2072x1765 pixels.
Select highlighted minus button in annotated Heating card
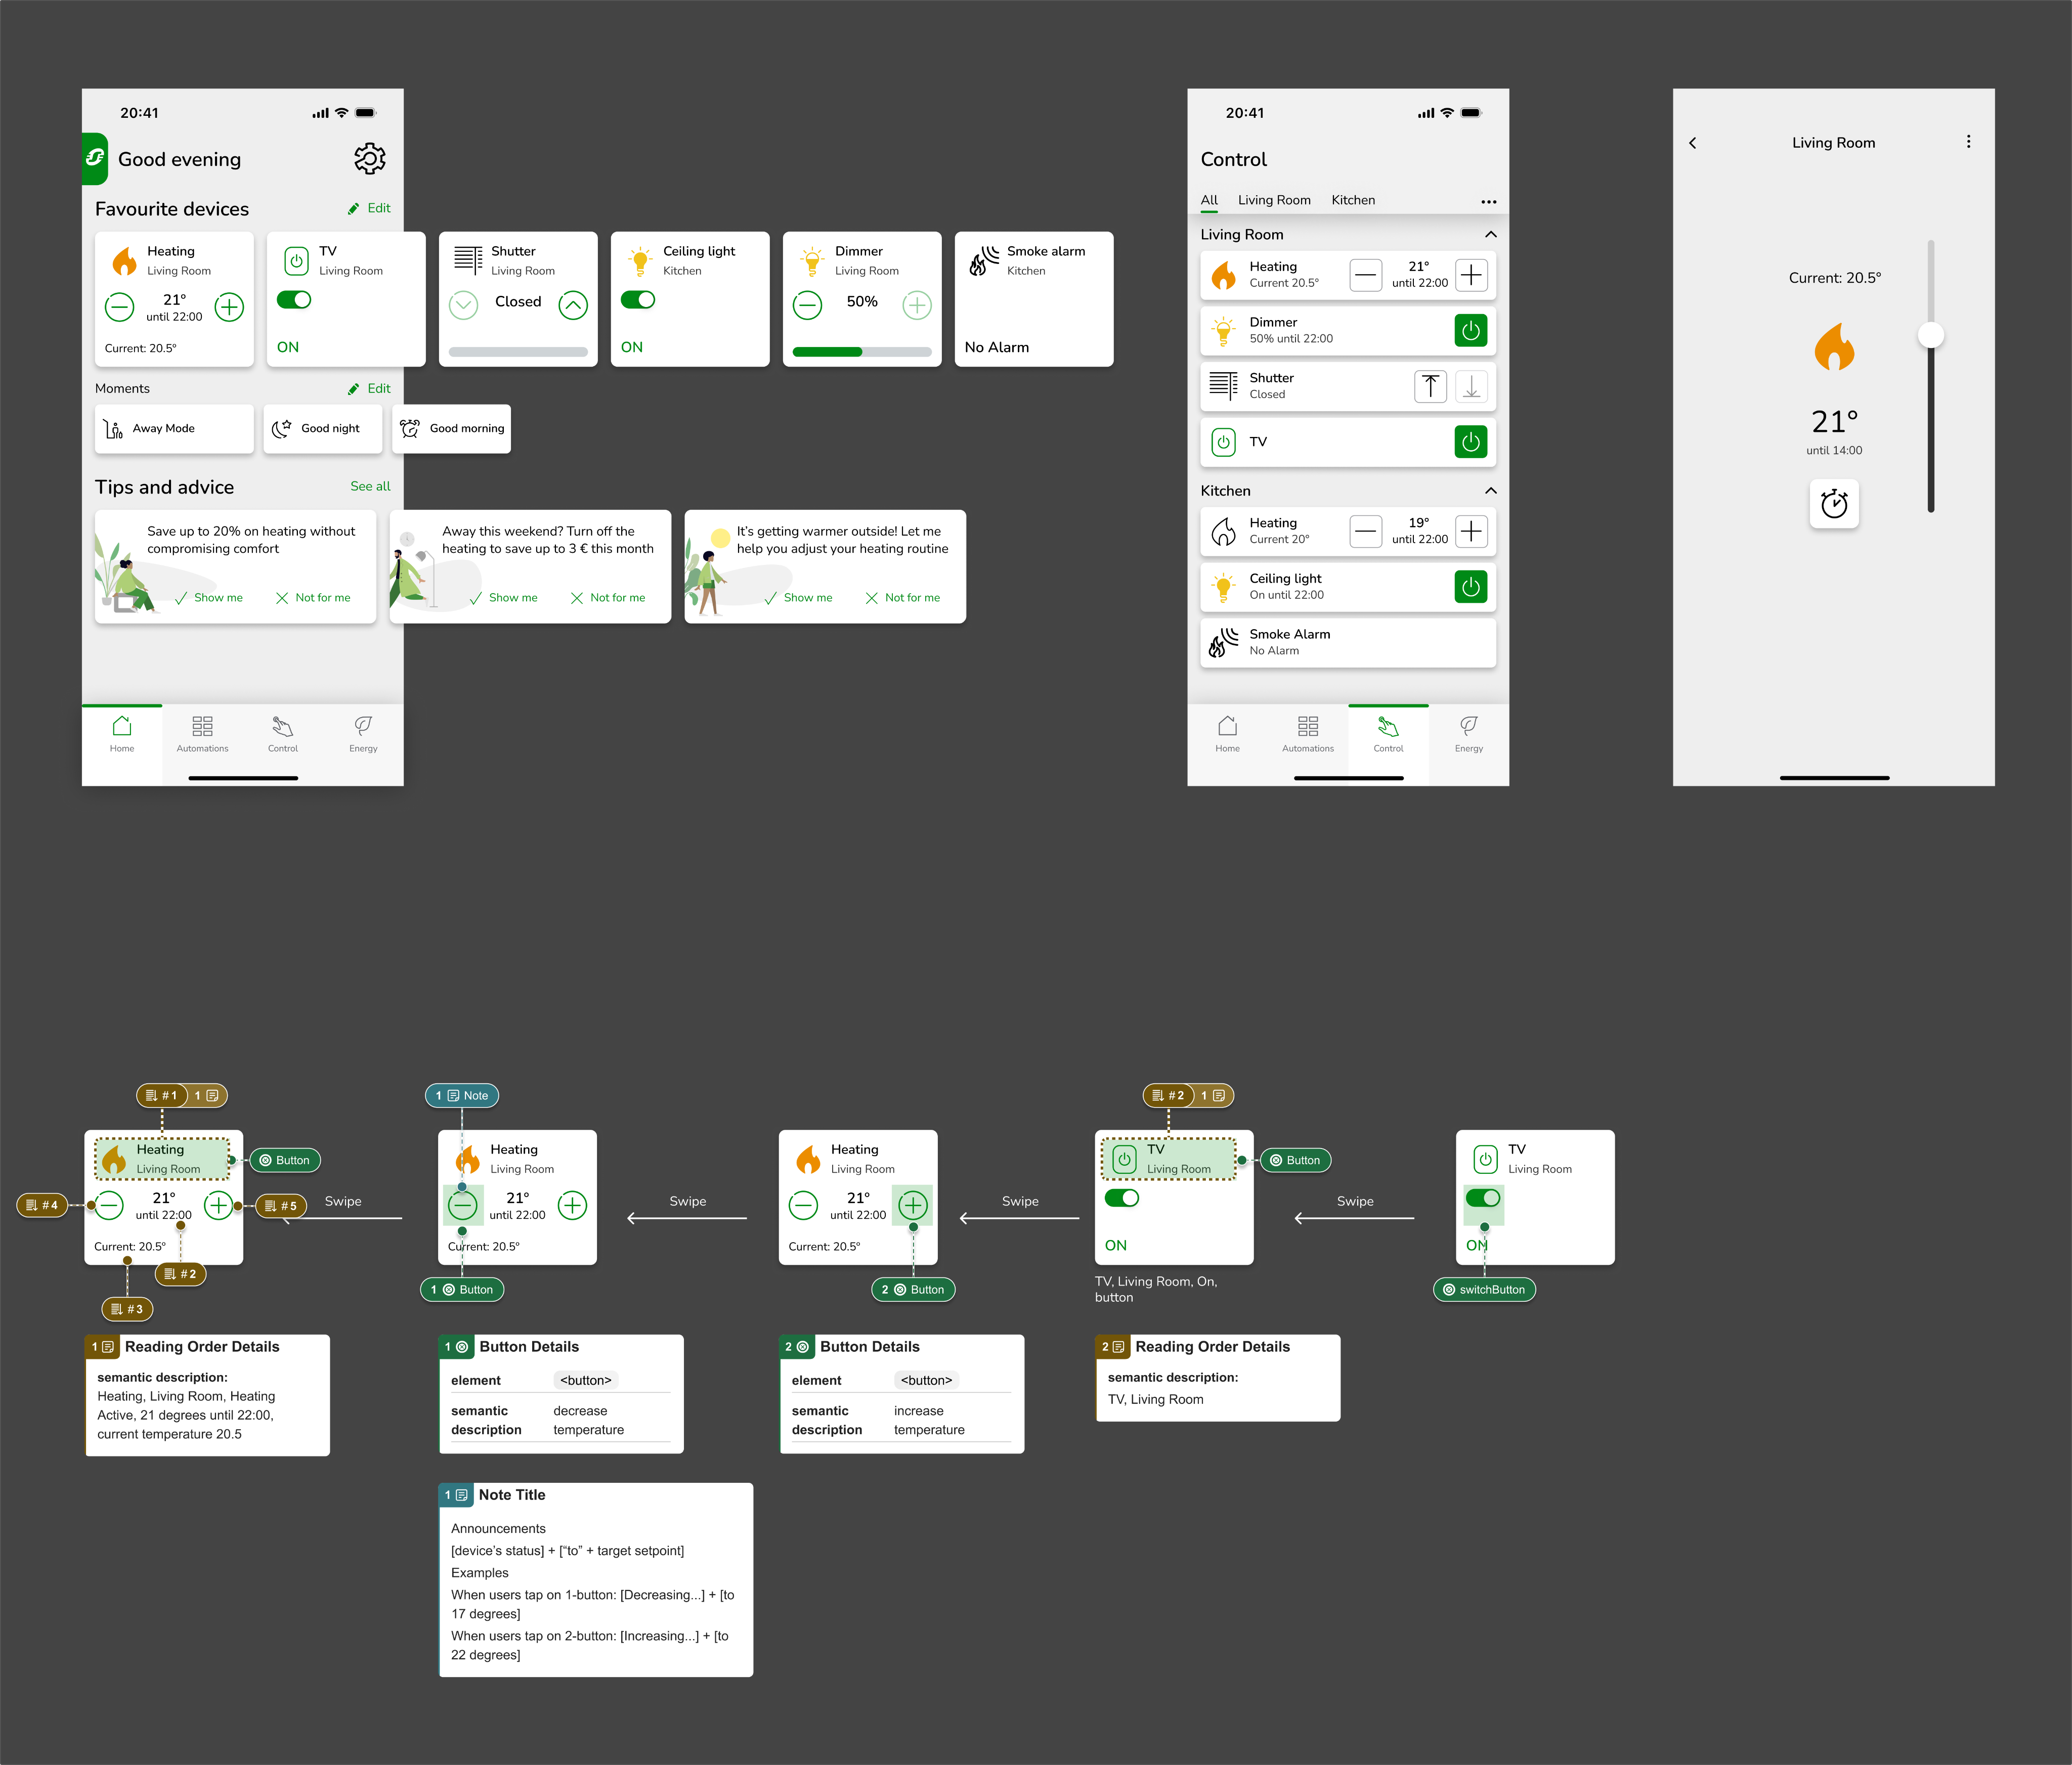tap(462, 1205)
